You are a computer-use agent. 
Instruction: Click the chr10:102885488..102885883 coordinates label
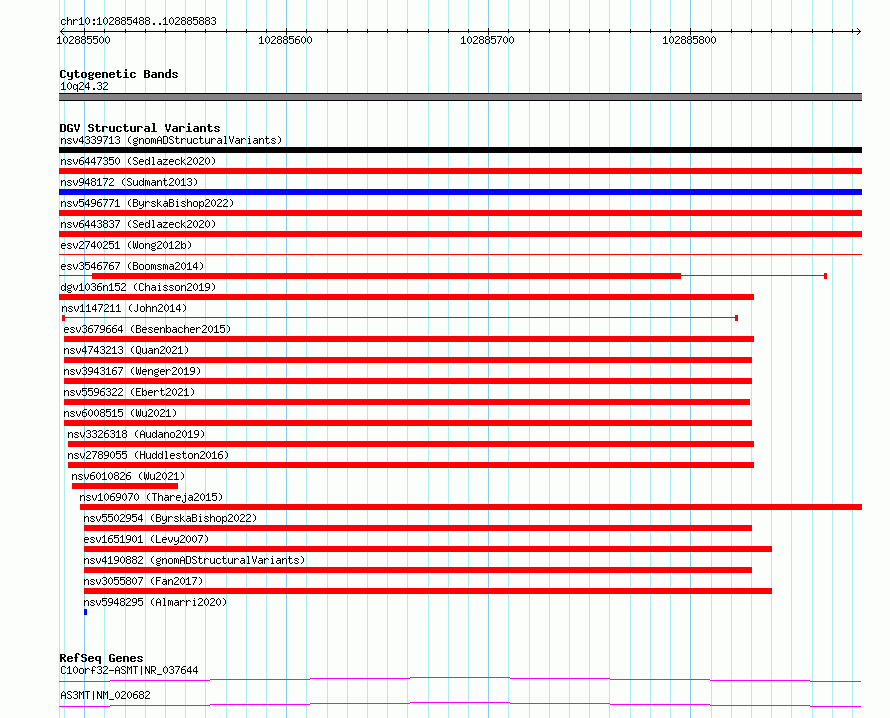(138, 22)
